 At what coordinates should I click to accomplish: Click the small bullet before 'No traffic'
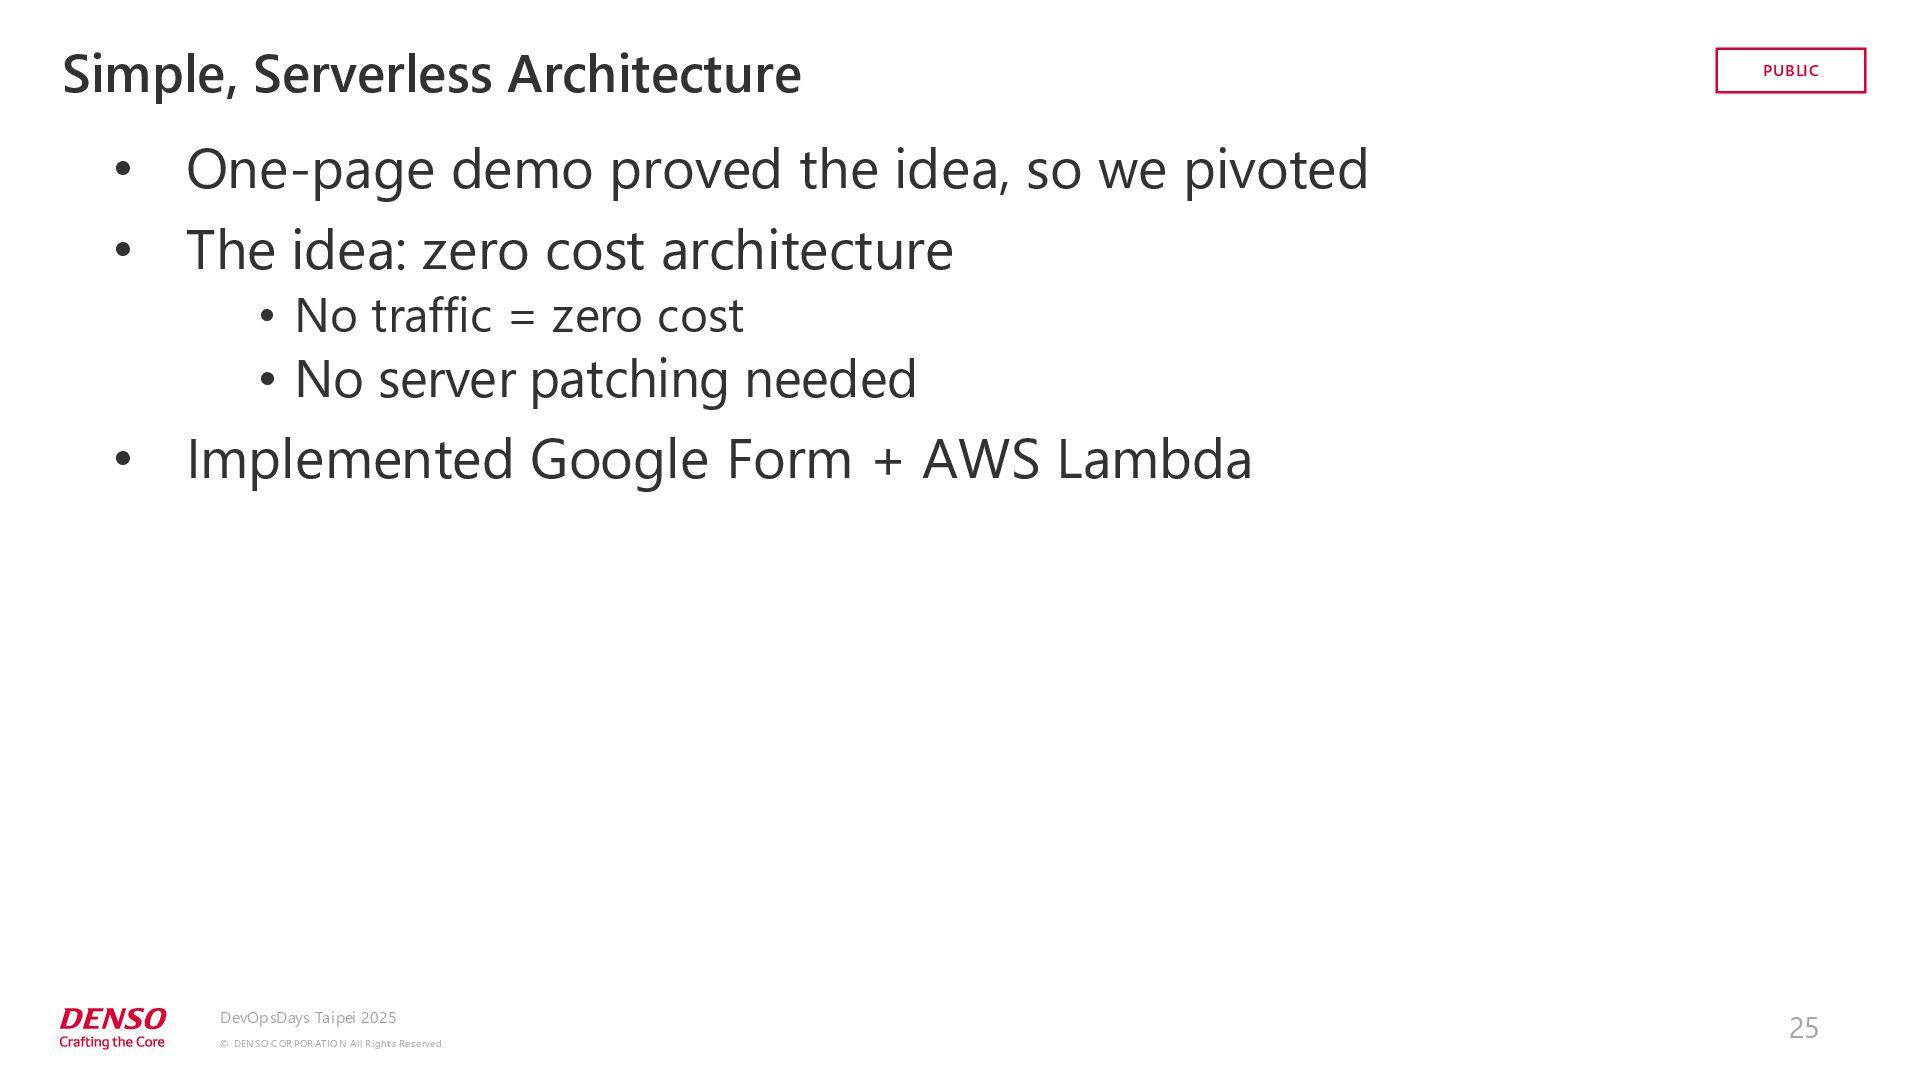click(x=267, y=317)
